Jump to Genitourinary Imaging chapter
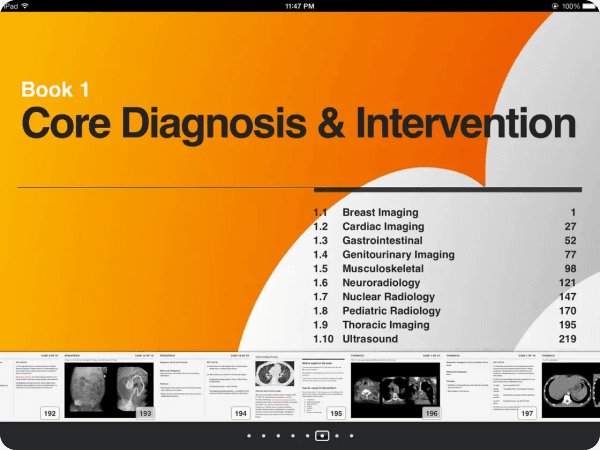The height and width of the screenshot is (450, 600). click(398, 255)
